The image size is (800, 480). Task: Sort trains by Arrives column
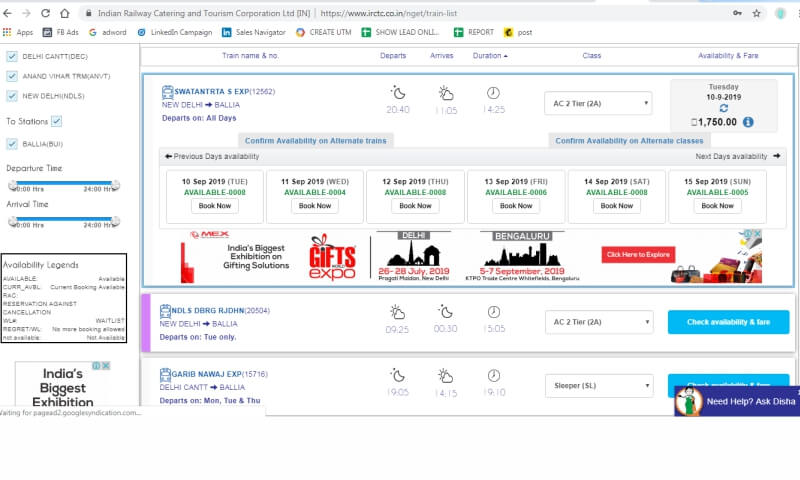pos(441,56)
